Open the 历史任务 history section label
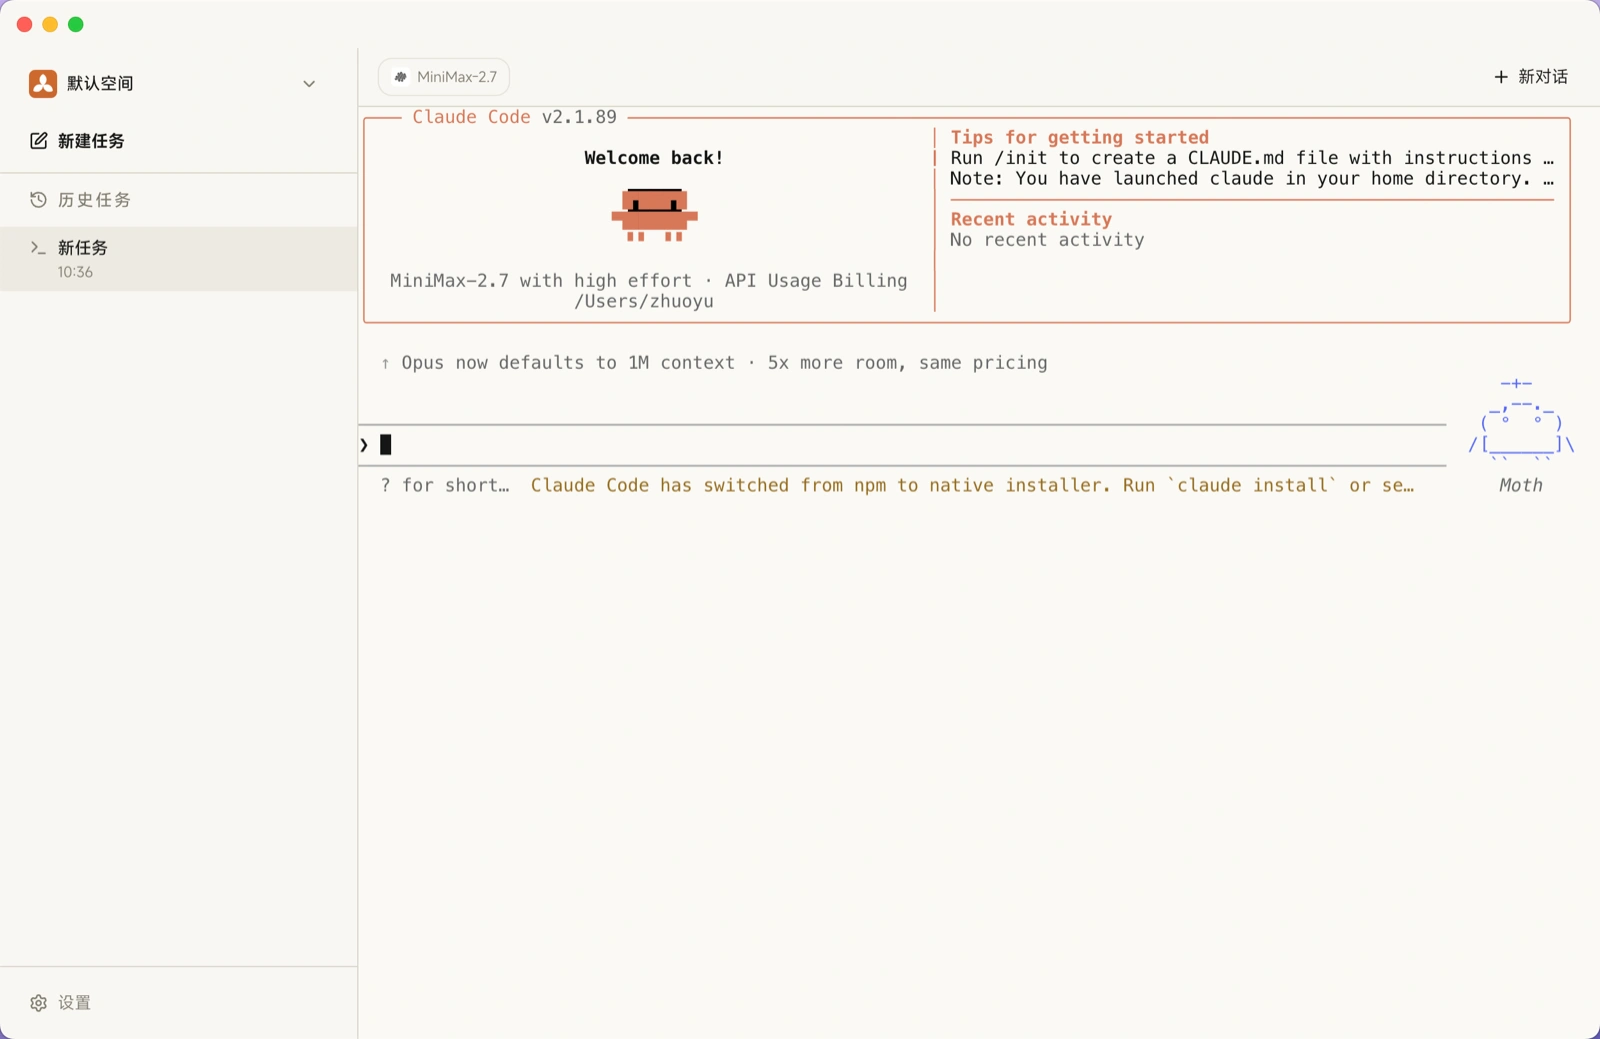The height and width of the screenshot is (1039, 1600). (94, 200)
